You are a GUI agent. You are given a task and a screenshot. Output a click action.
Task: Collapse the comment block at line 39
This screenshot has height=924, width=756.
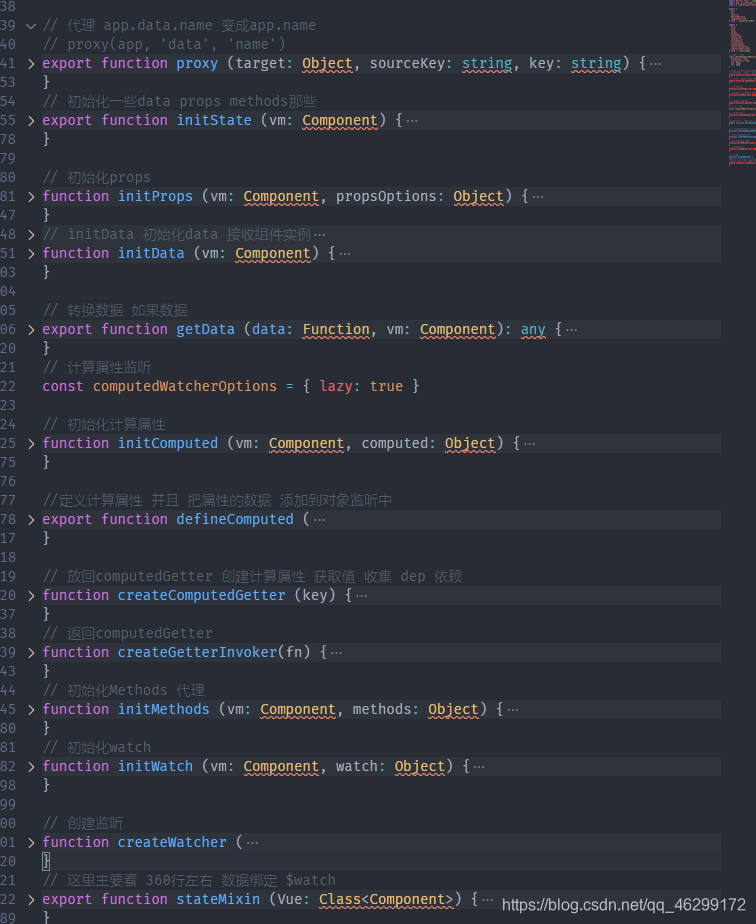[x=31, y=26]
